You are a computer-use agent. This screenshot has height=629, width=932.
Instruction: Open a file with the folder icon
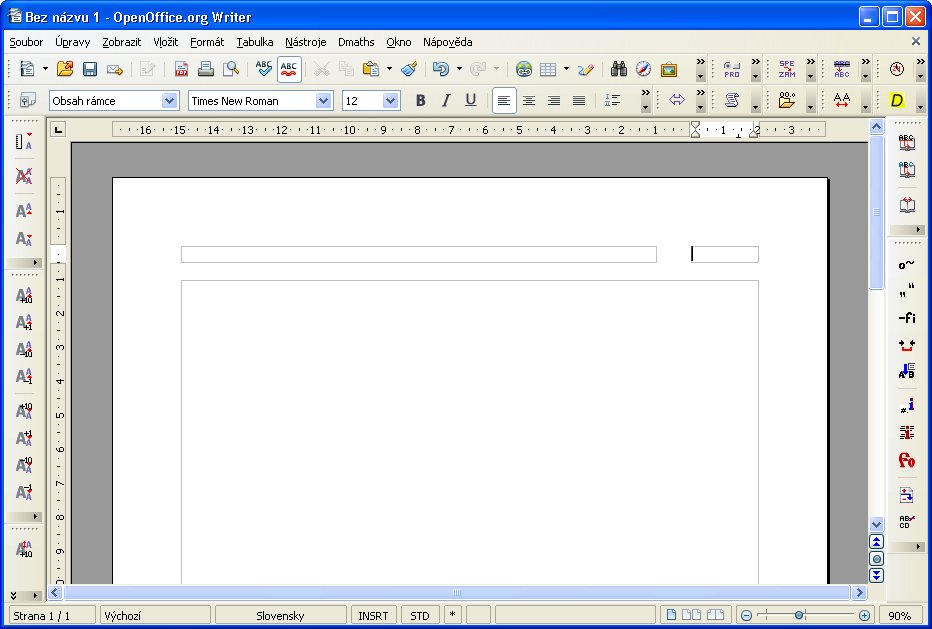pos(65,69)
